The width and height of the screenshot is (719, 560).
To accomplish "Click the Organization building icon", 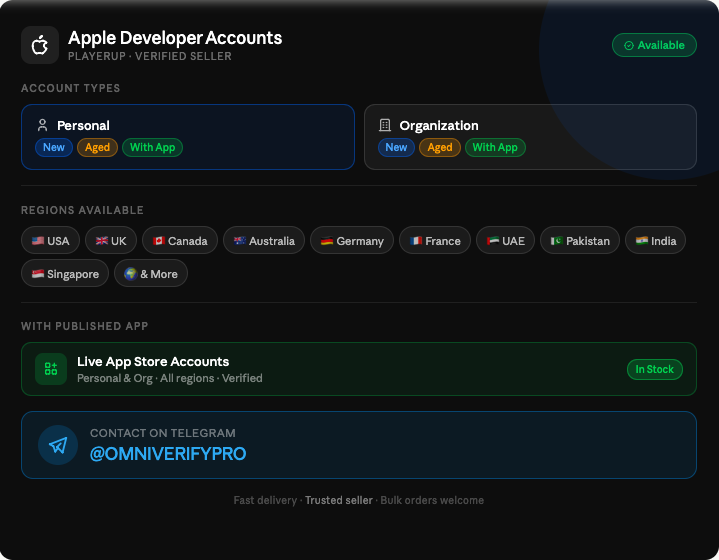I will (x=385, y=125).
